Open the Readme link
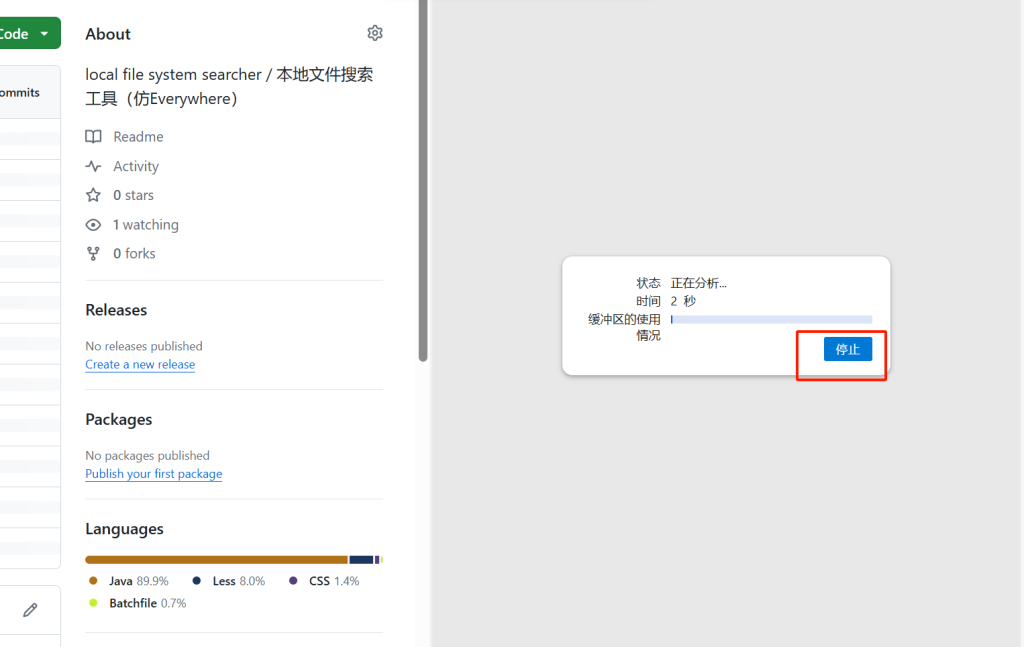The width and height of the screenshot is (1024, 647). [138, 137]
